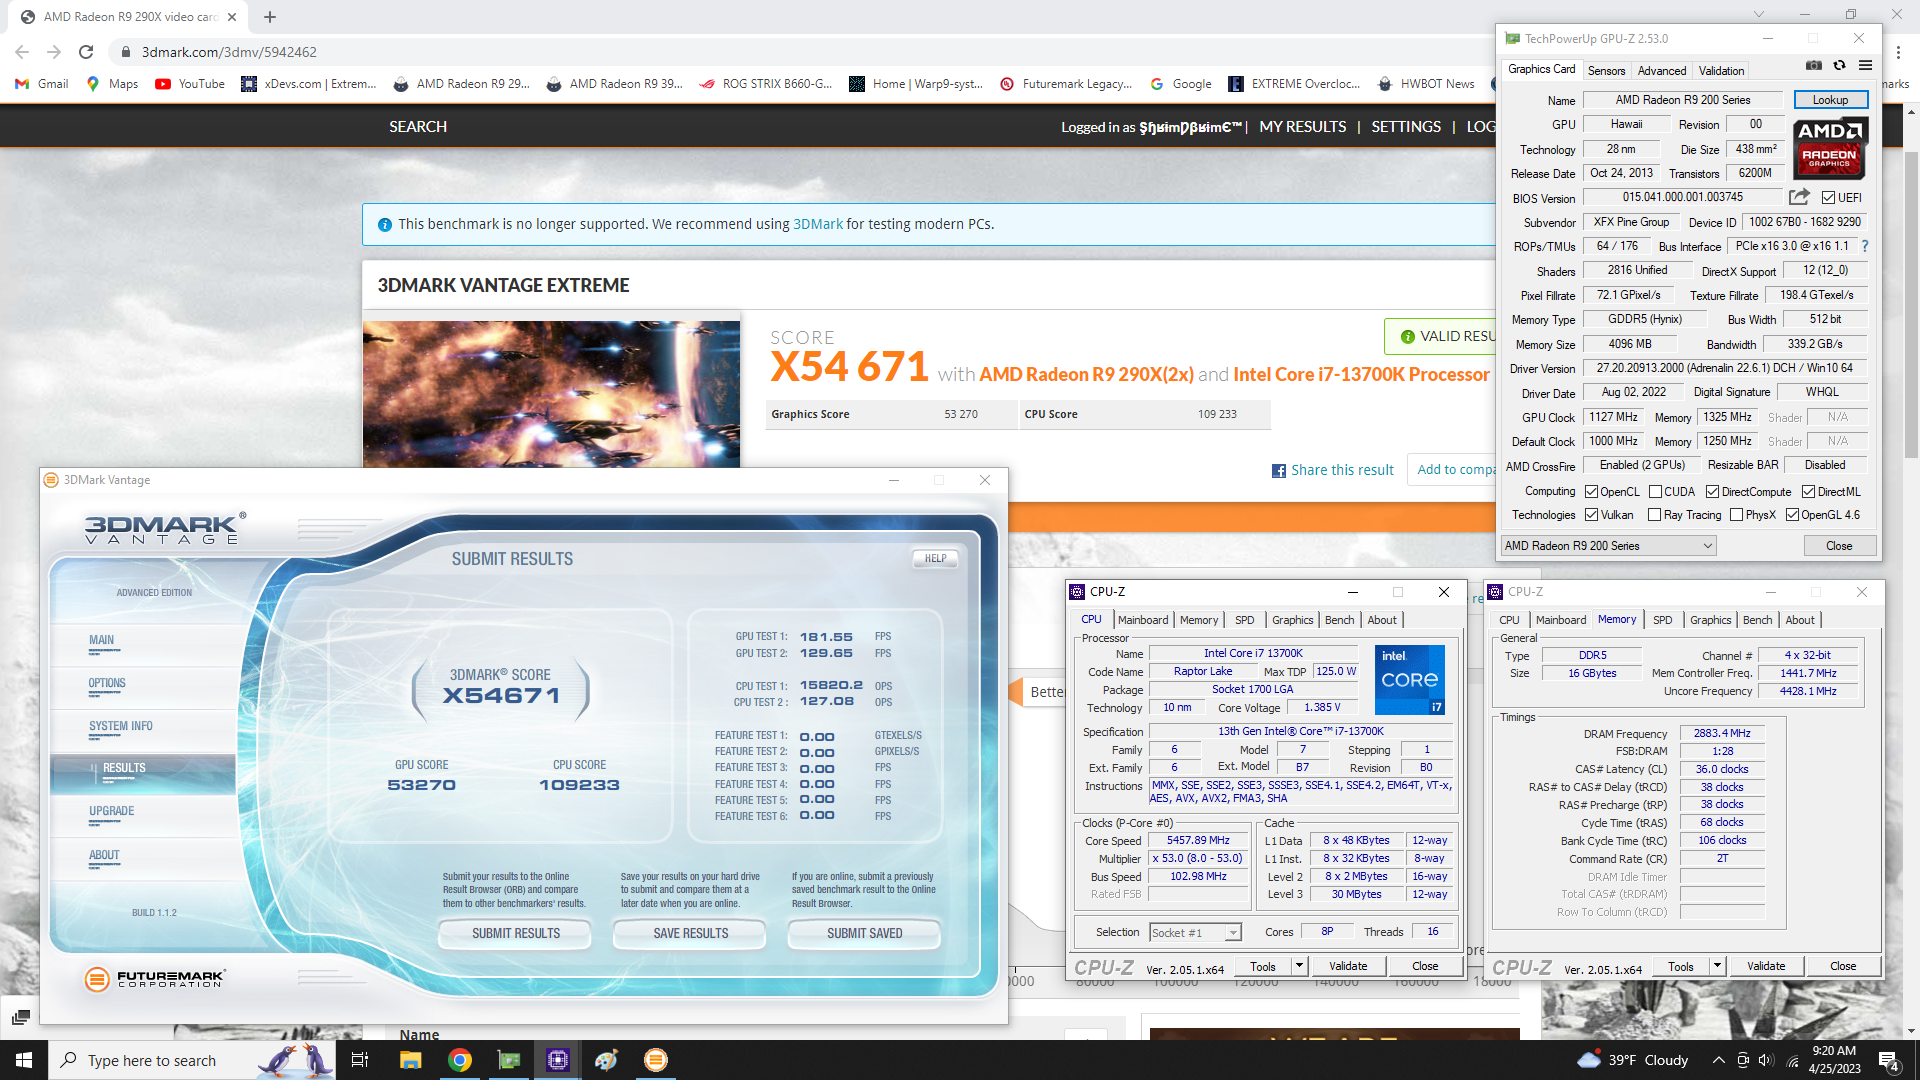
Task: Open File Explorer from the taskbar
Action: pyautogui.click(x=411, y=1060)
